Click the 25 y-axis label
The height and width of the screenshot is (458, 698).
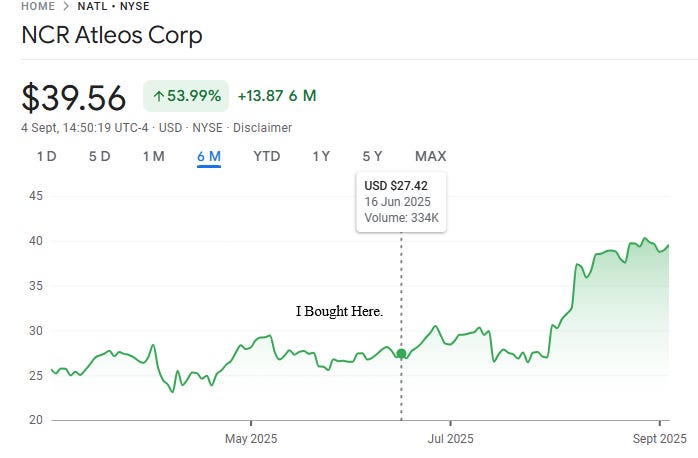click(x=36, y=376)
